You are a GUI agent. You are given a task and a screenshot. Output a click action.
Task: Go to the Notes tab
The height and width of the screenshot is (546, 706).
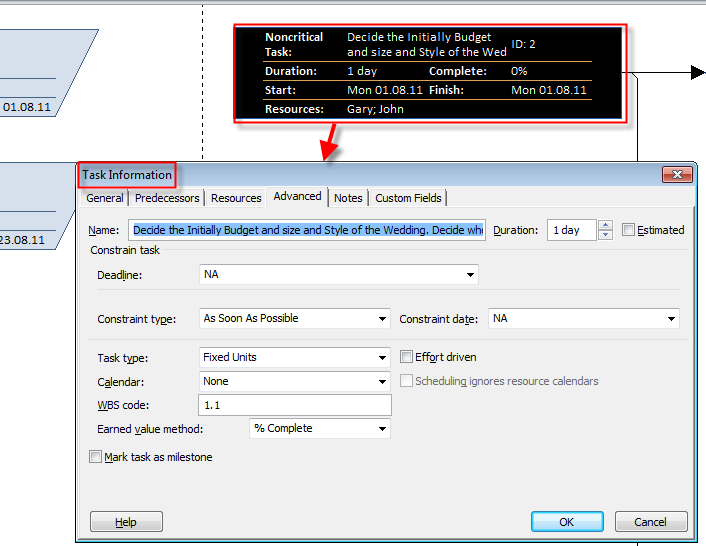(348, 198)
